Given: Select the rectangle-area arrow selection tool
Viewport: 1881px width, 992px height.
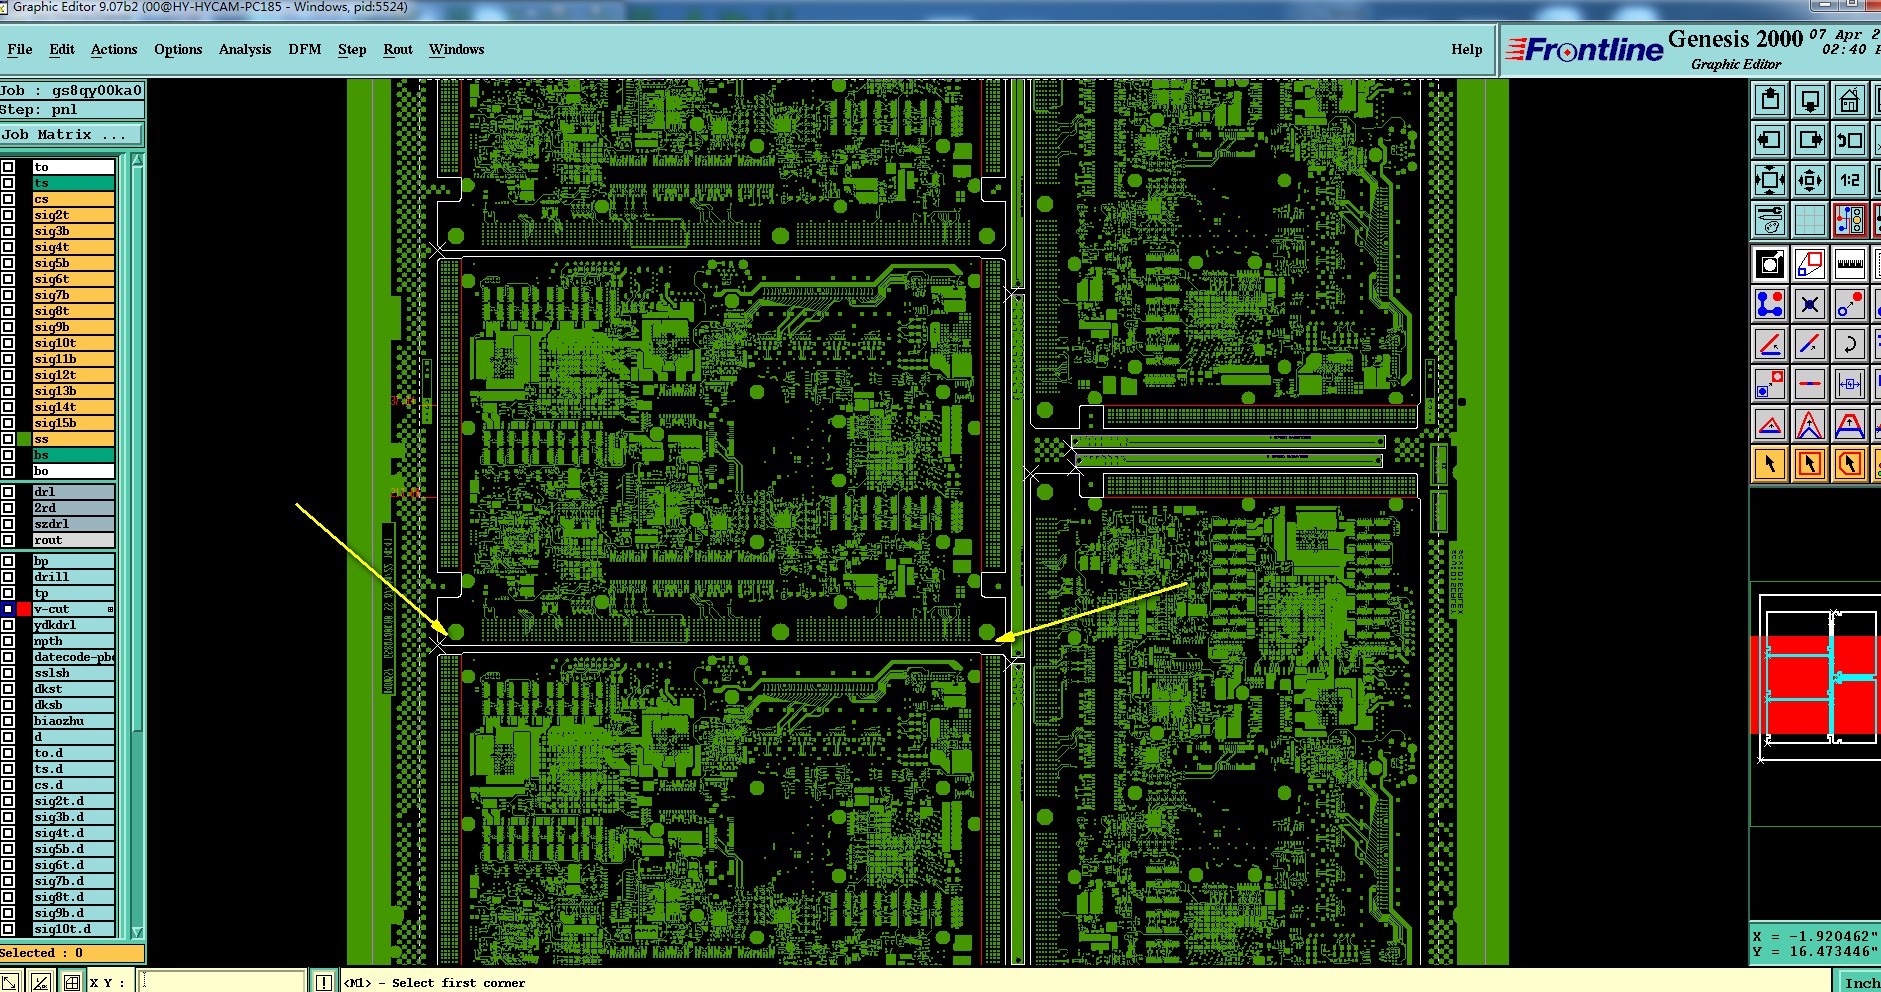Looking at the screenshot, I should pyautogui.click(x=1810, y=463).
